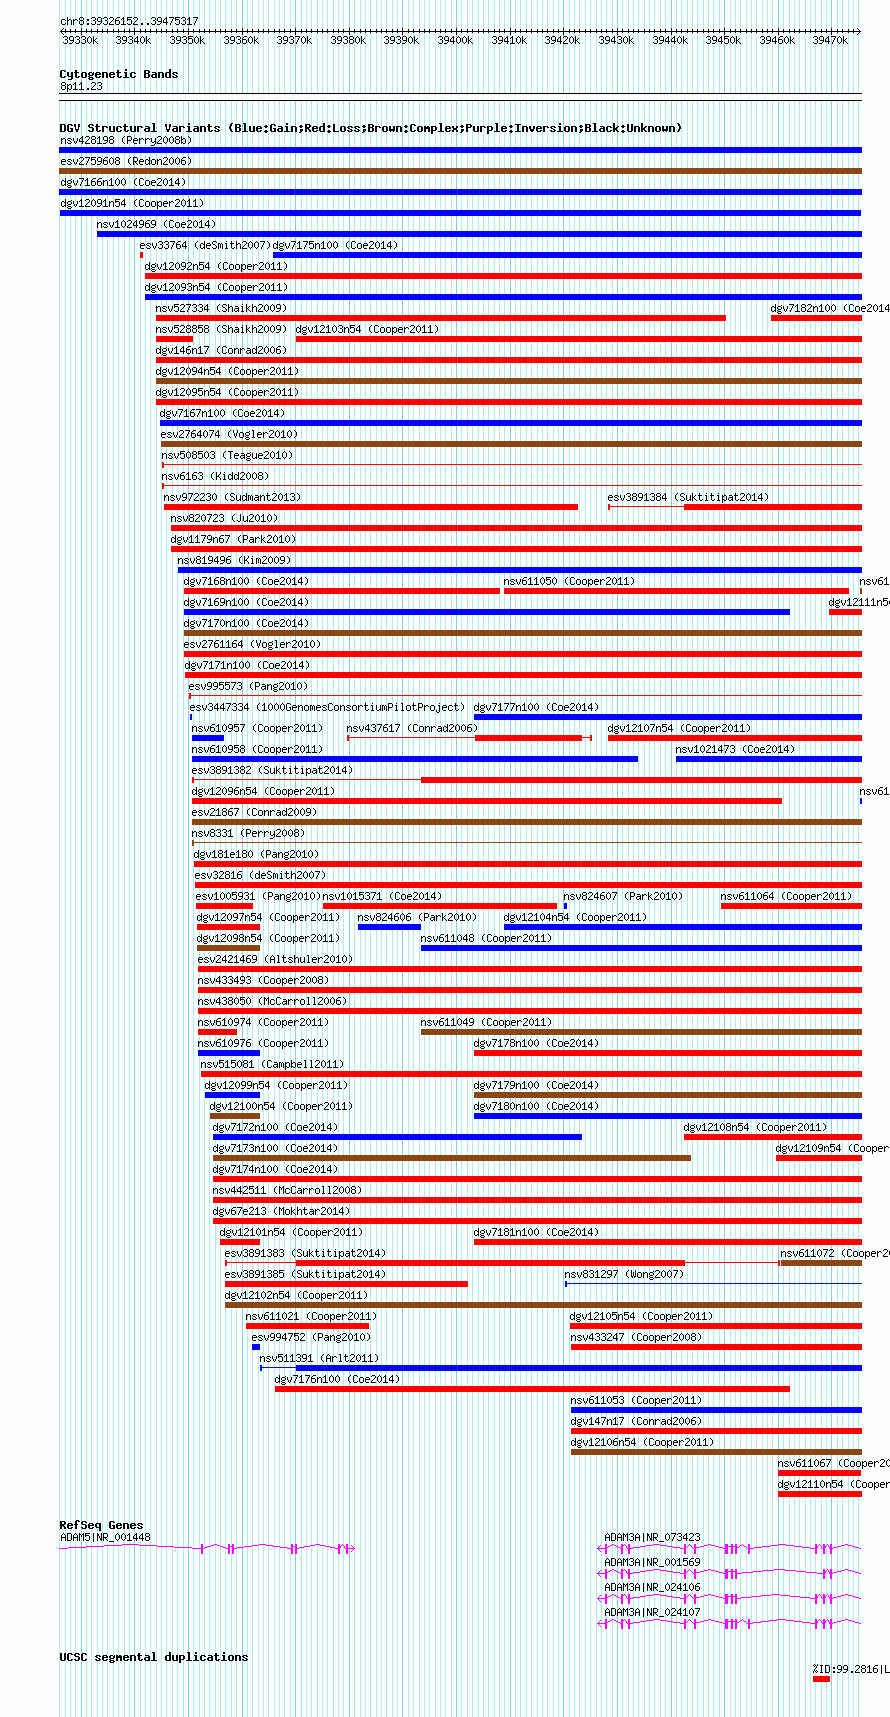Click ADAM3A|NR_073423 gene label

tap(652, 1537)
